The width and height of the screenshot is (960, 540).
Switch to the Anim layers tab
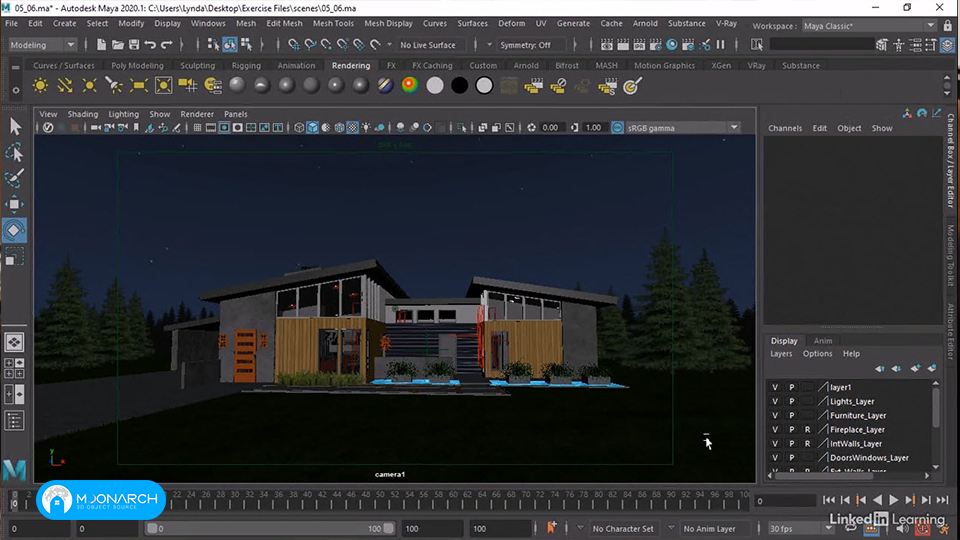[x=823, y=340]
